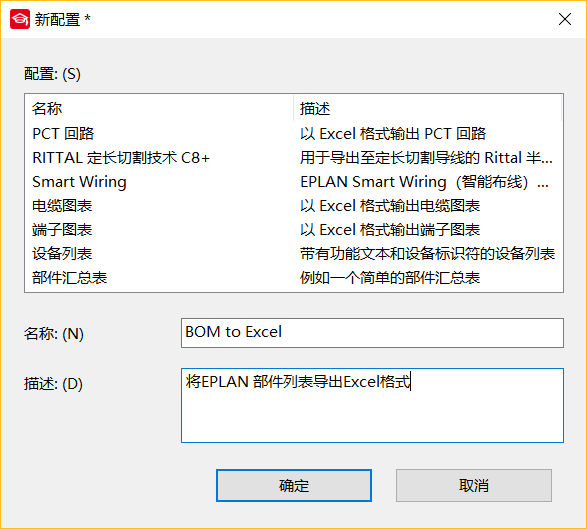
Task: Click the EPLAN Smart Wiring description cell
Action: pyautogui.click(x=425, y=182)
